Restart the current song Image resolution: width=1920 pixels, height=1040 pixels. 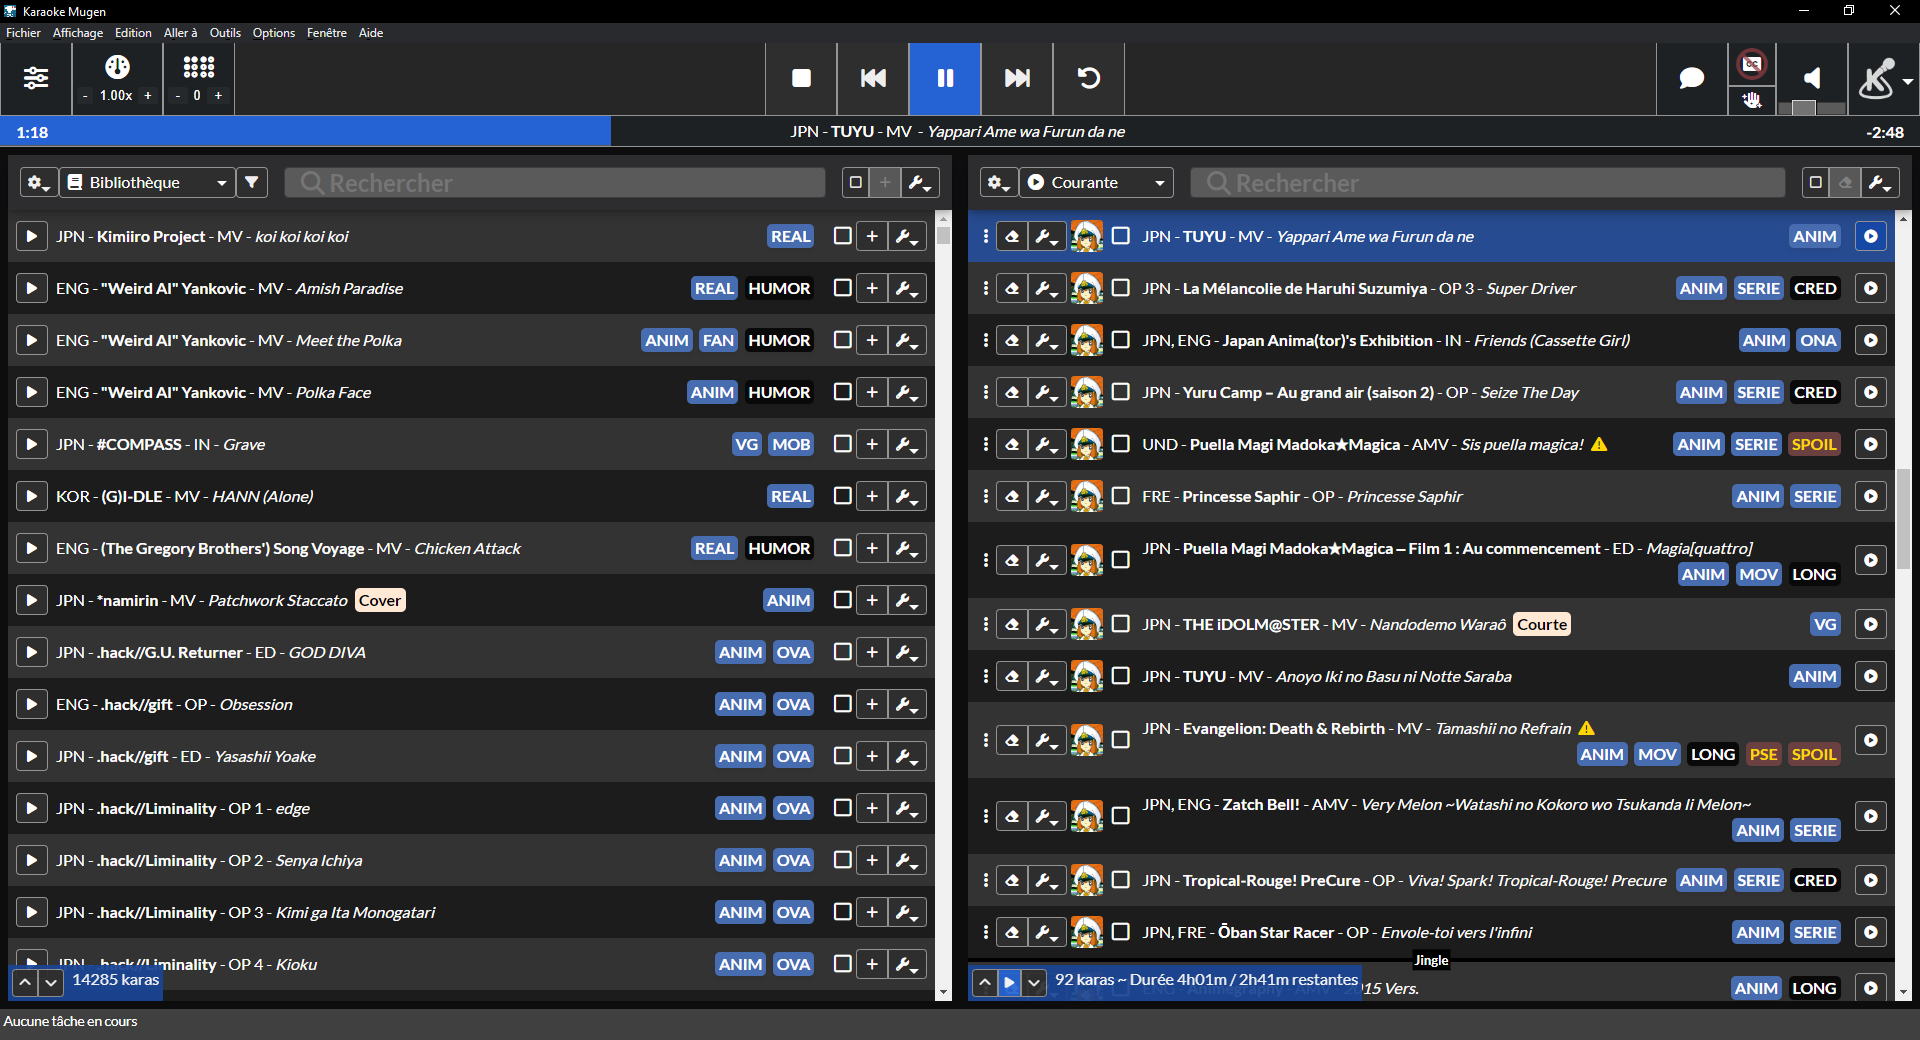(1089, 78)
